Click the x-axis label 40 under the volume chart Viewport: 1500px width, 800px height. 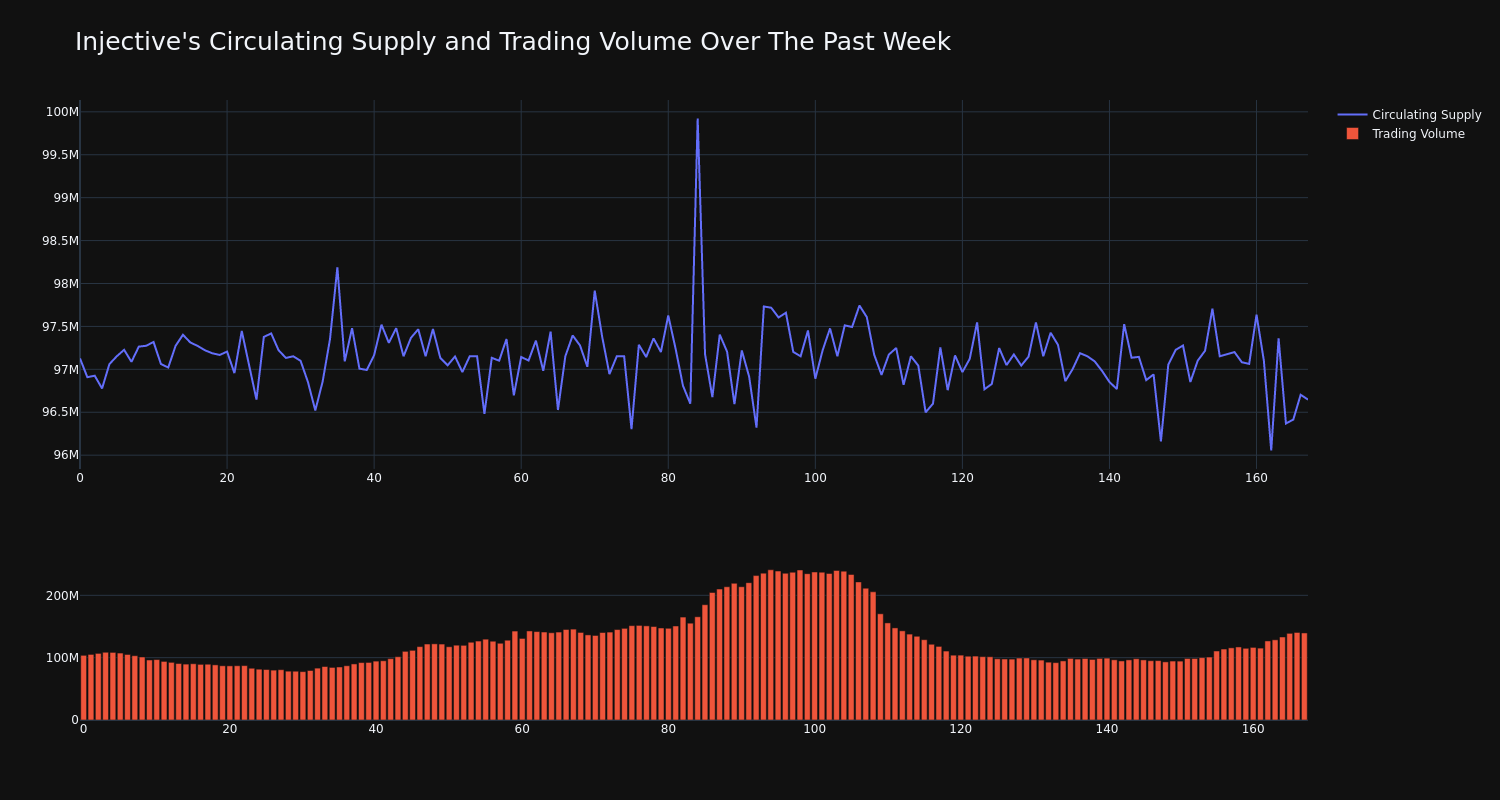376,729
